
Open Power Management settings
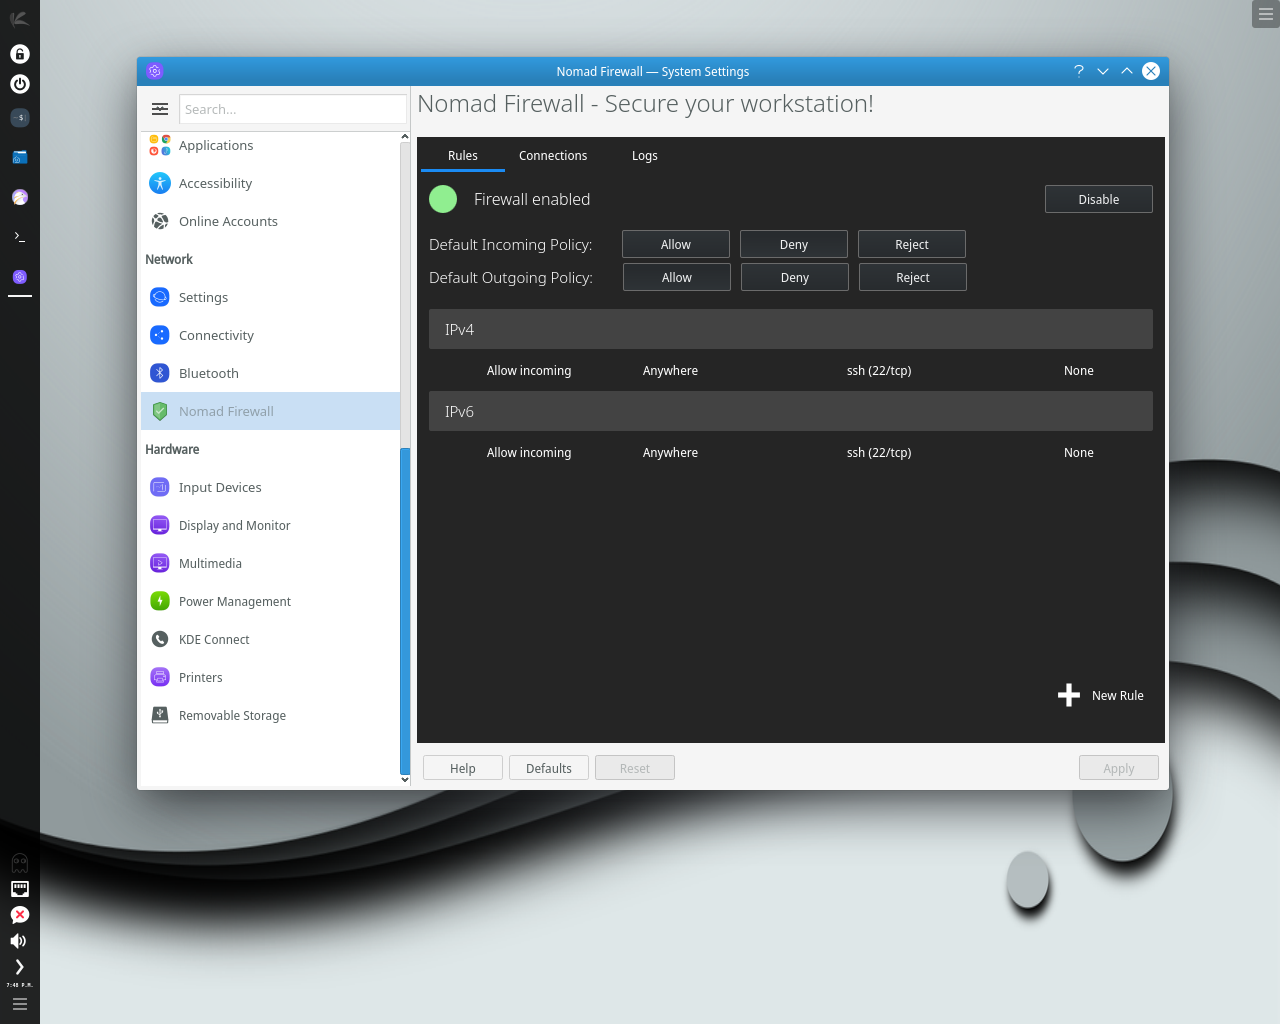tap(270, 601)
